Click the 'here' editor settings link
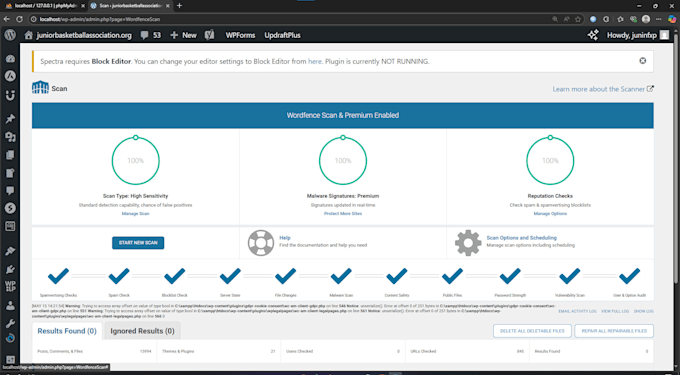680x375 pixels. (315, 61)
